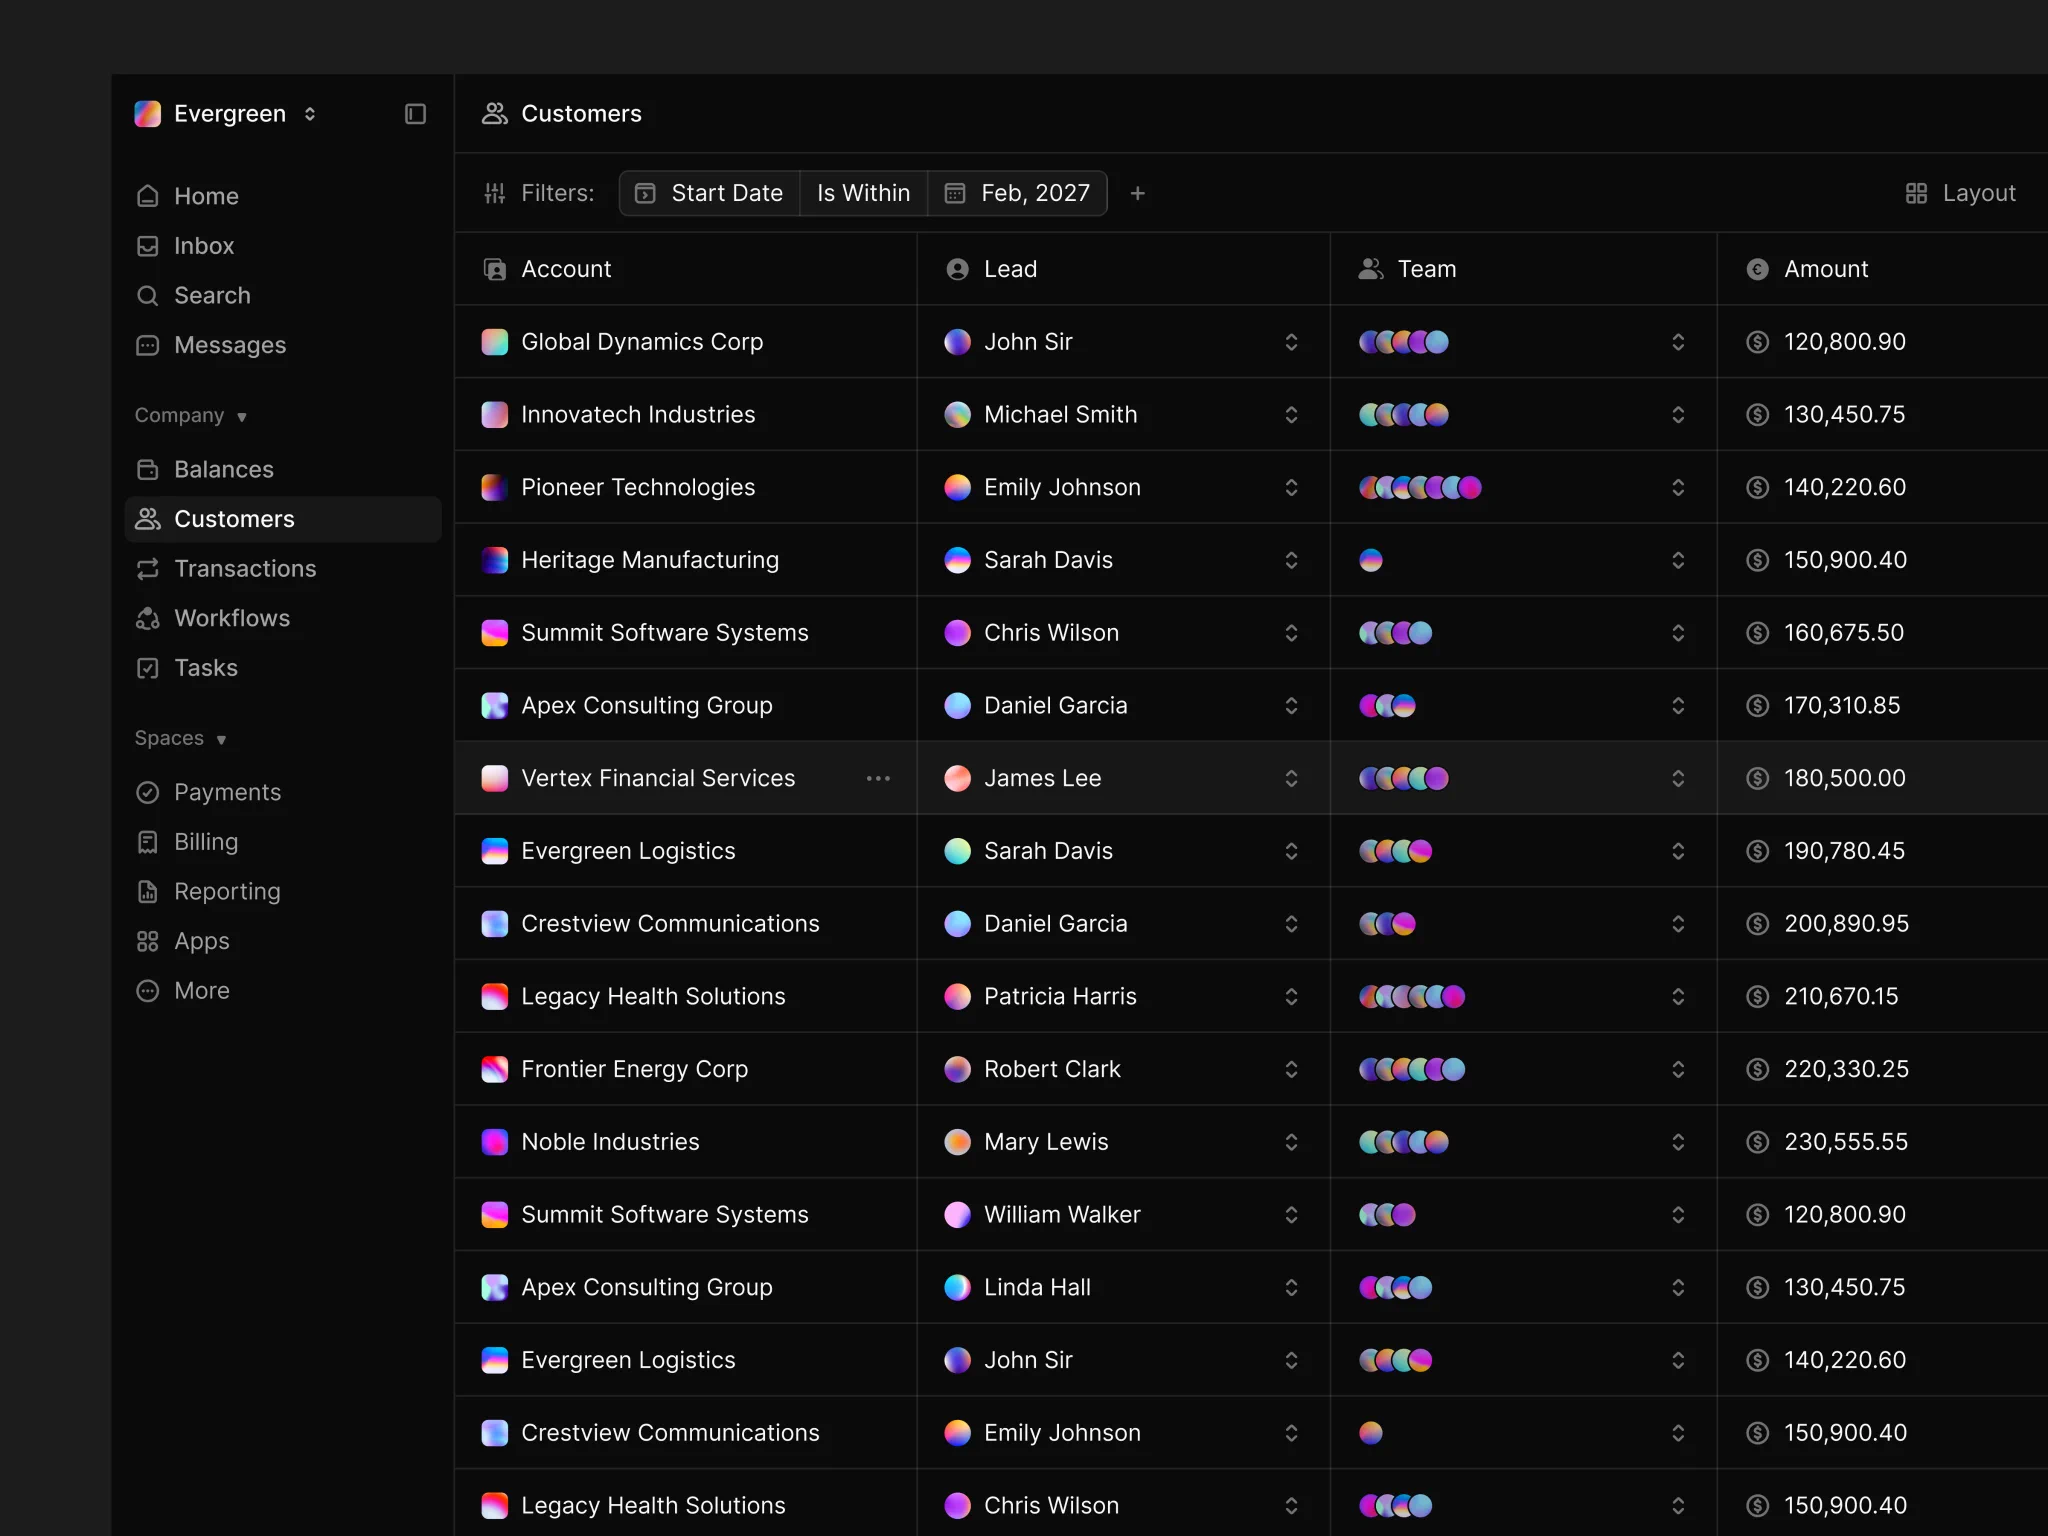The height and width of the screenshot is (1536, 2048).
Task: Open team selector for Frontier Energy Corp
Action: 1678,1069
